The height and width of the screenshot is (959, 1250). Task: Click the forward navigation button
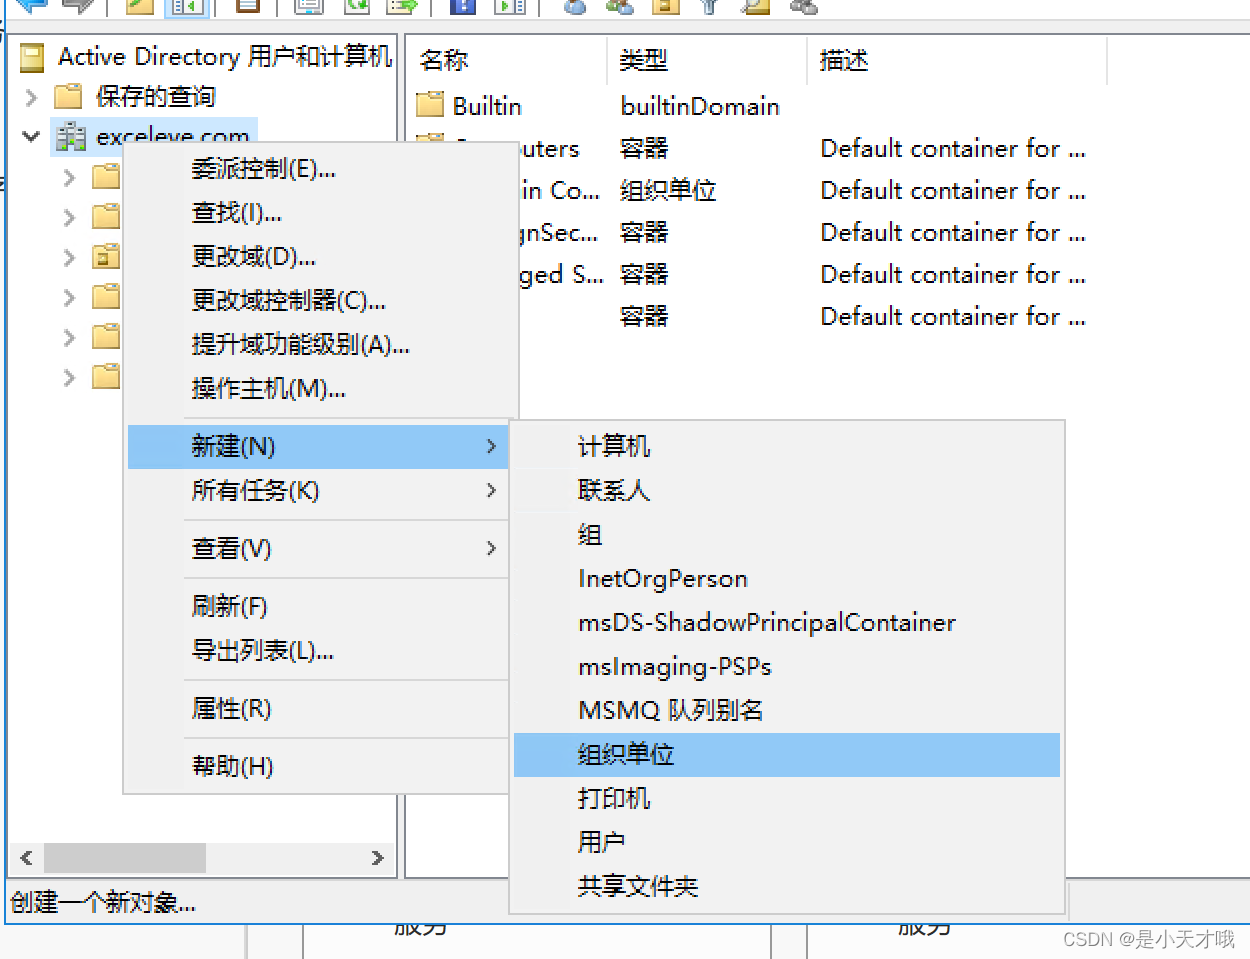pos(77,8)
